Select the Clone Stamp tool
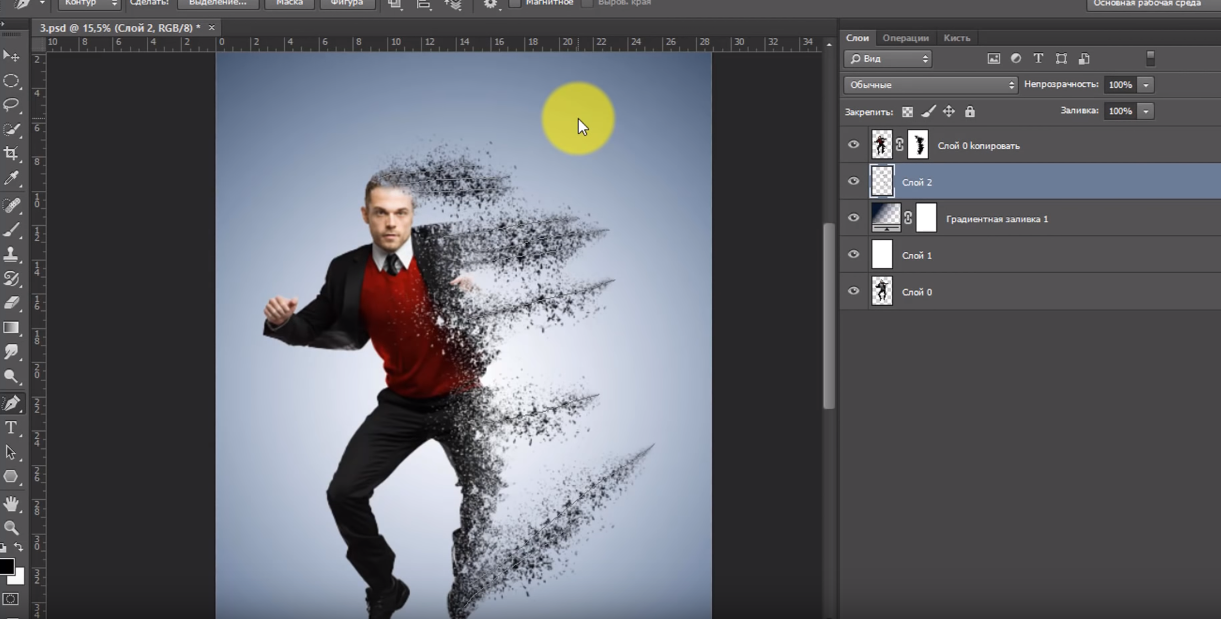This screenshot has height=619, width=1221. [11, 254]
